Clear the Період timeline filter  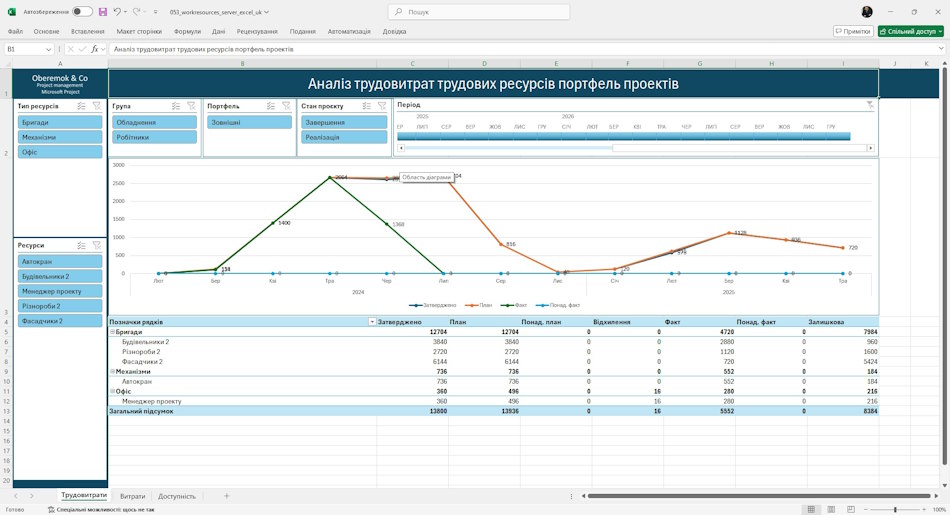[870, 105]
